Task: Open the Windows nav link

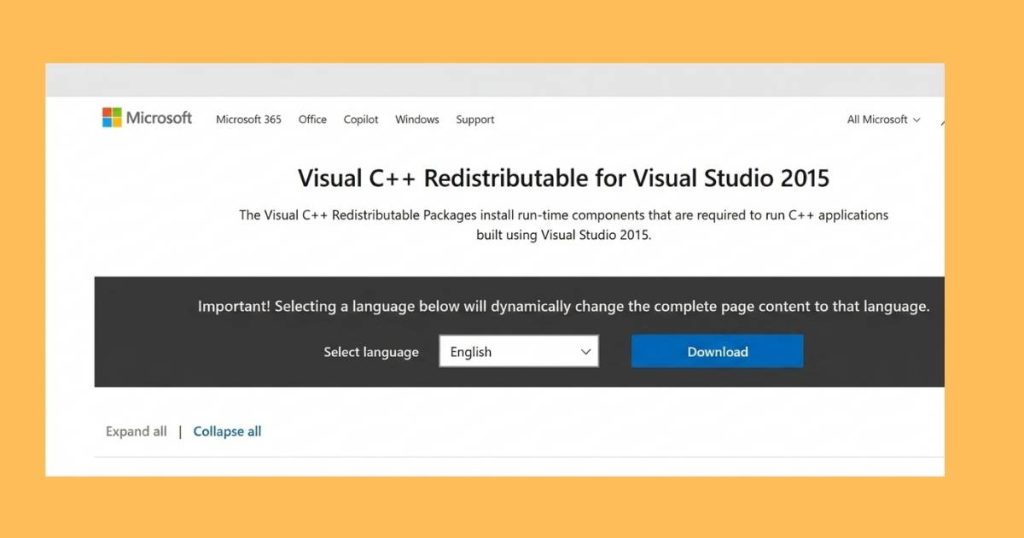Action: 417,119
